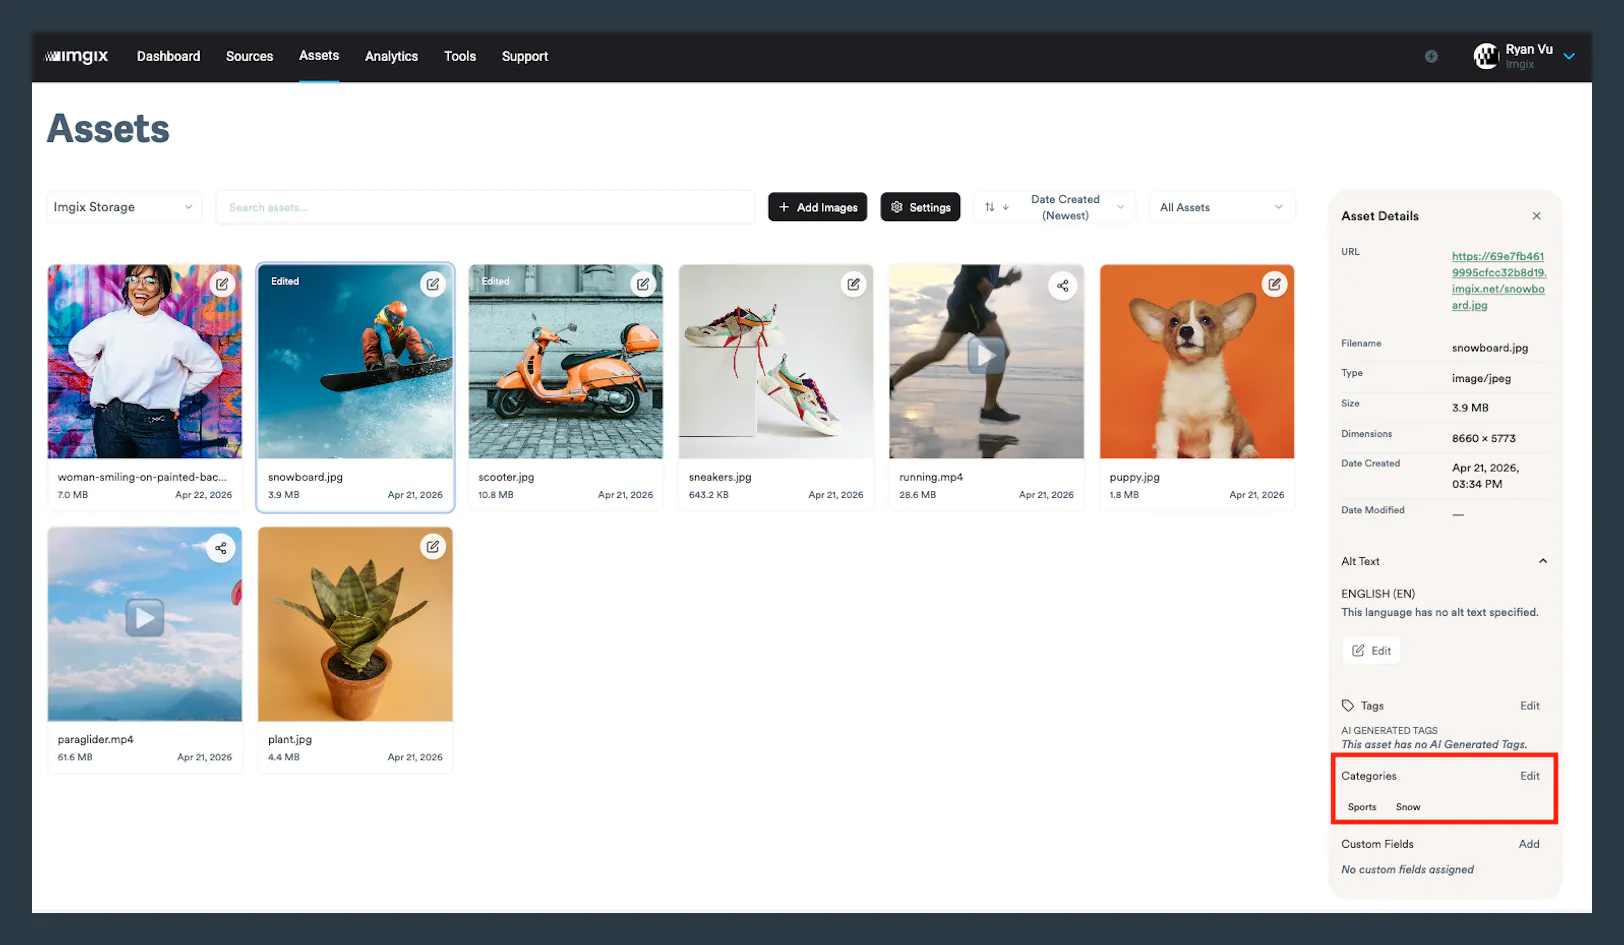Screen dimensions: 1624x945
Task: Open the edit overlay on snowboard.jpg thumbnail
Action: coord(434,284)
